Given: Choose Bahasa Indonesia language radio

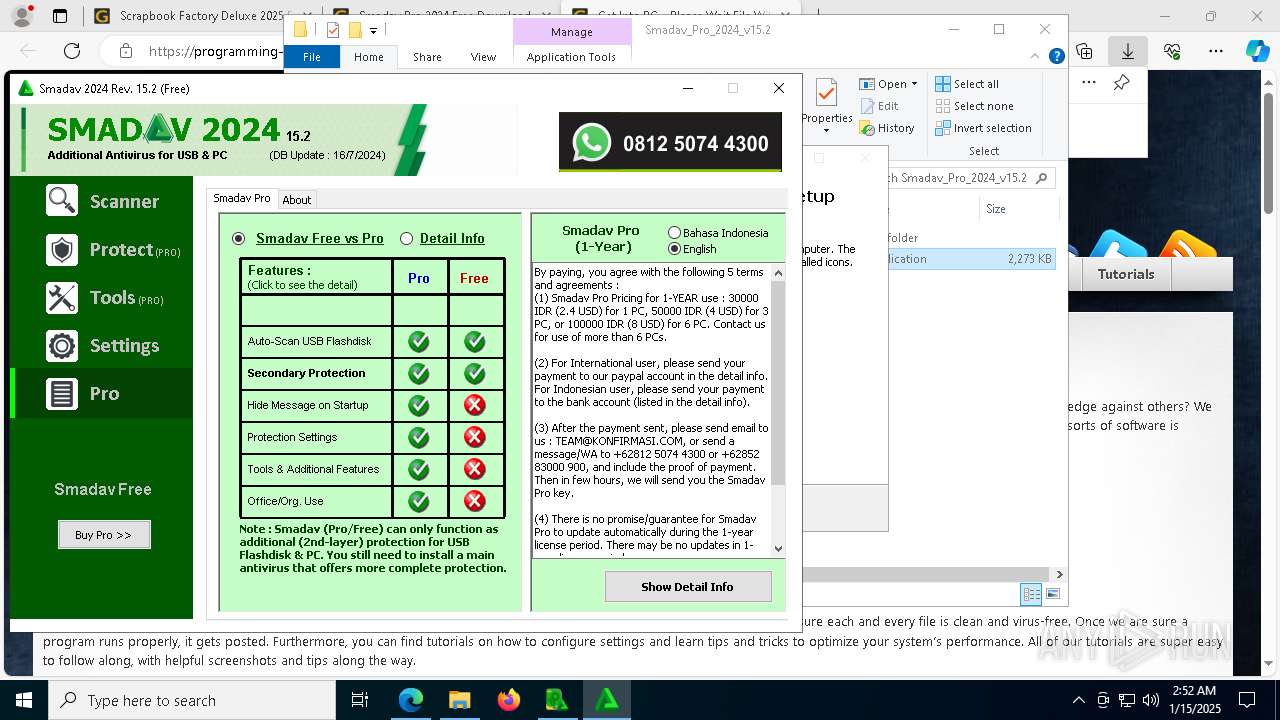Looking at the screenshot, I should [x=674, y=233].
